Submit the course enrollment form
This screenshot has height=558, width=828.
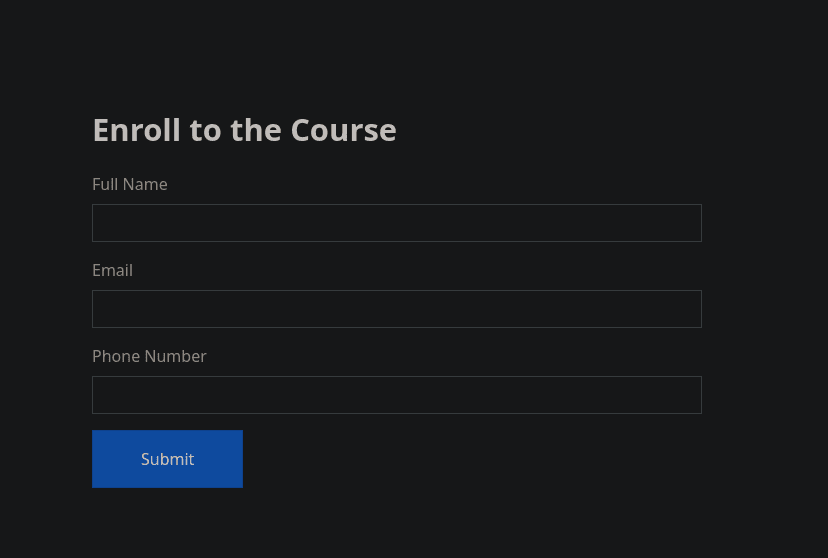coord(167,459)
